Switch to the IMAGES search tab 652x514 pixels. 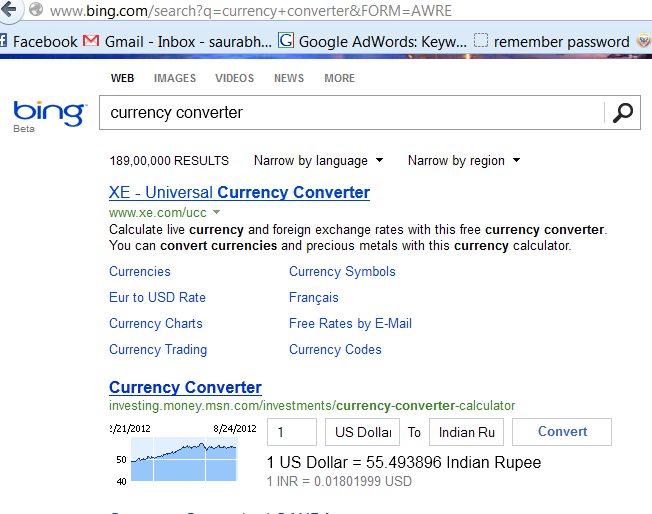click(175, 78)
